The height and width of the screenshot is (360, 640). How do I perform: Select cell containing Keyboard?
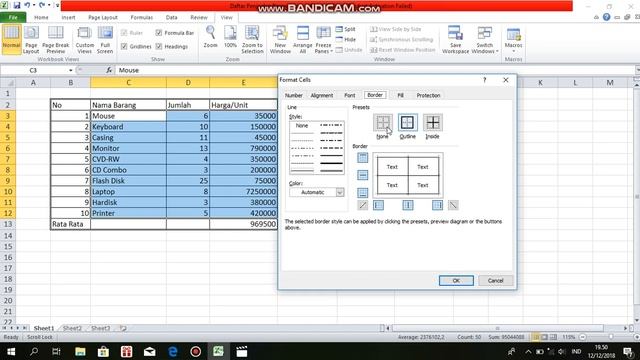point(128,127)
